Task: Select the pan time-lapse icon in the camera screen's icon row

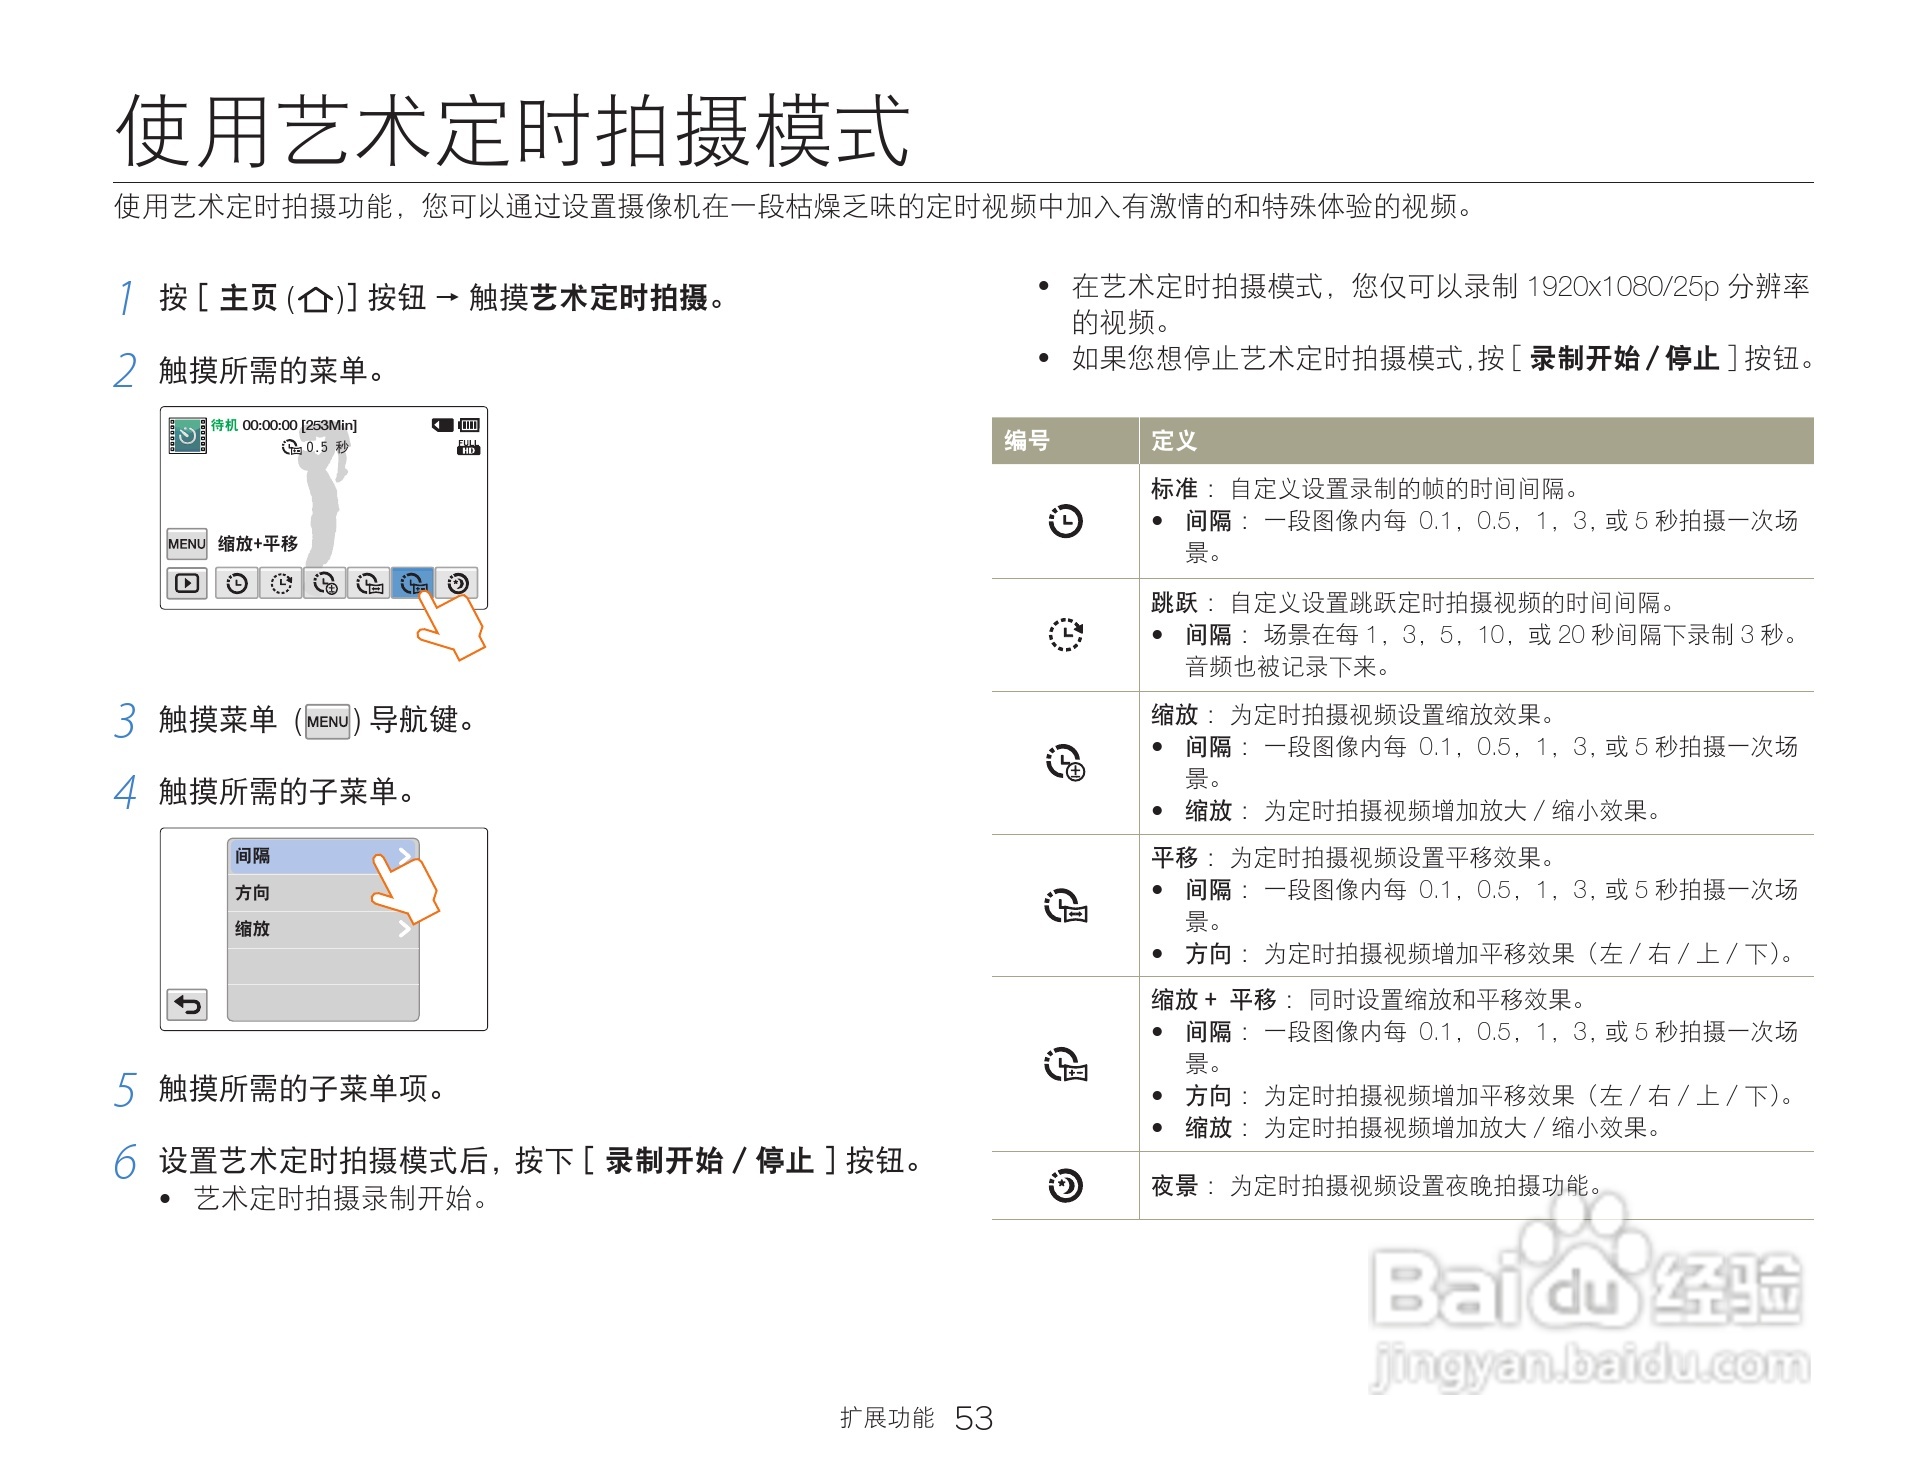Action: (x=369, y=583)
